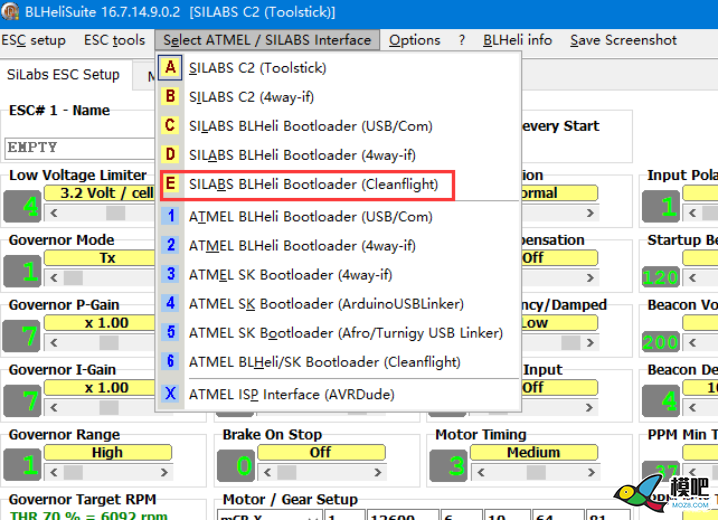Click the Governor I-Gain slider thumb
718x520 pixels.
(x=109, y=407)
